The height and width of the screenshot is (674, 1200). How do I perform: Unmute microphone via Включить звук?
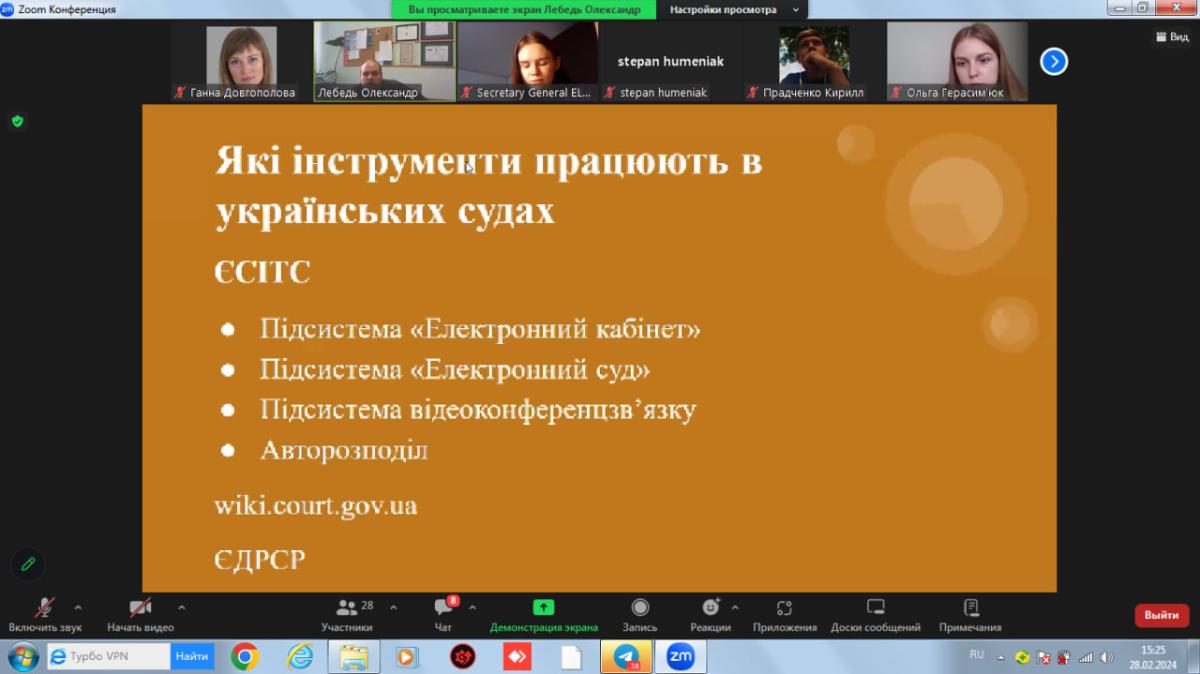pyautogui.click(x=45, y=614)
